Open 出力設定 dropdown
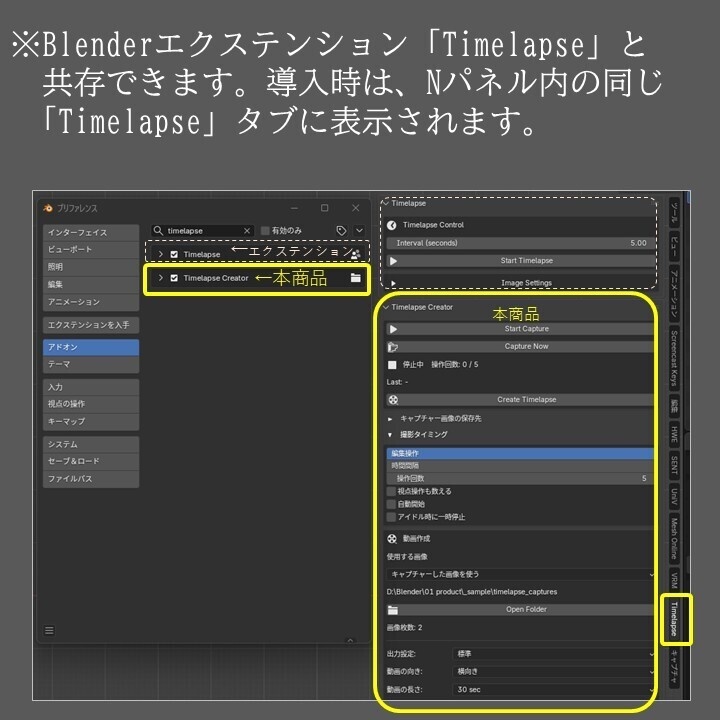Image resolution: width=720 pixels, height=720 pixels. point(554,653)
